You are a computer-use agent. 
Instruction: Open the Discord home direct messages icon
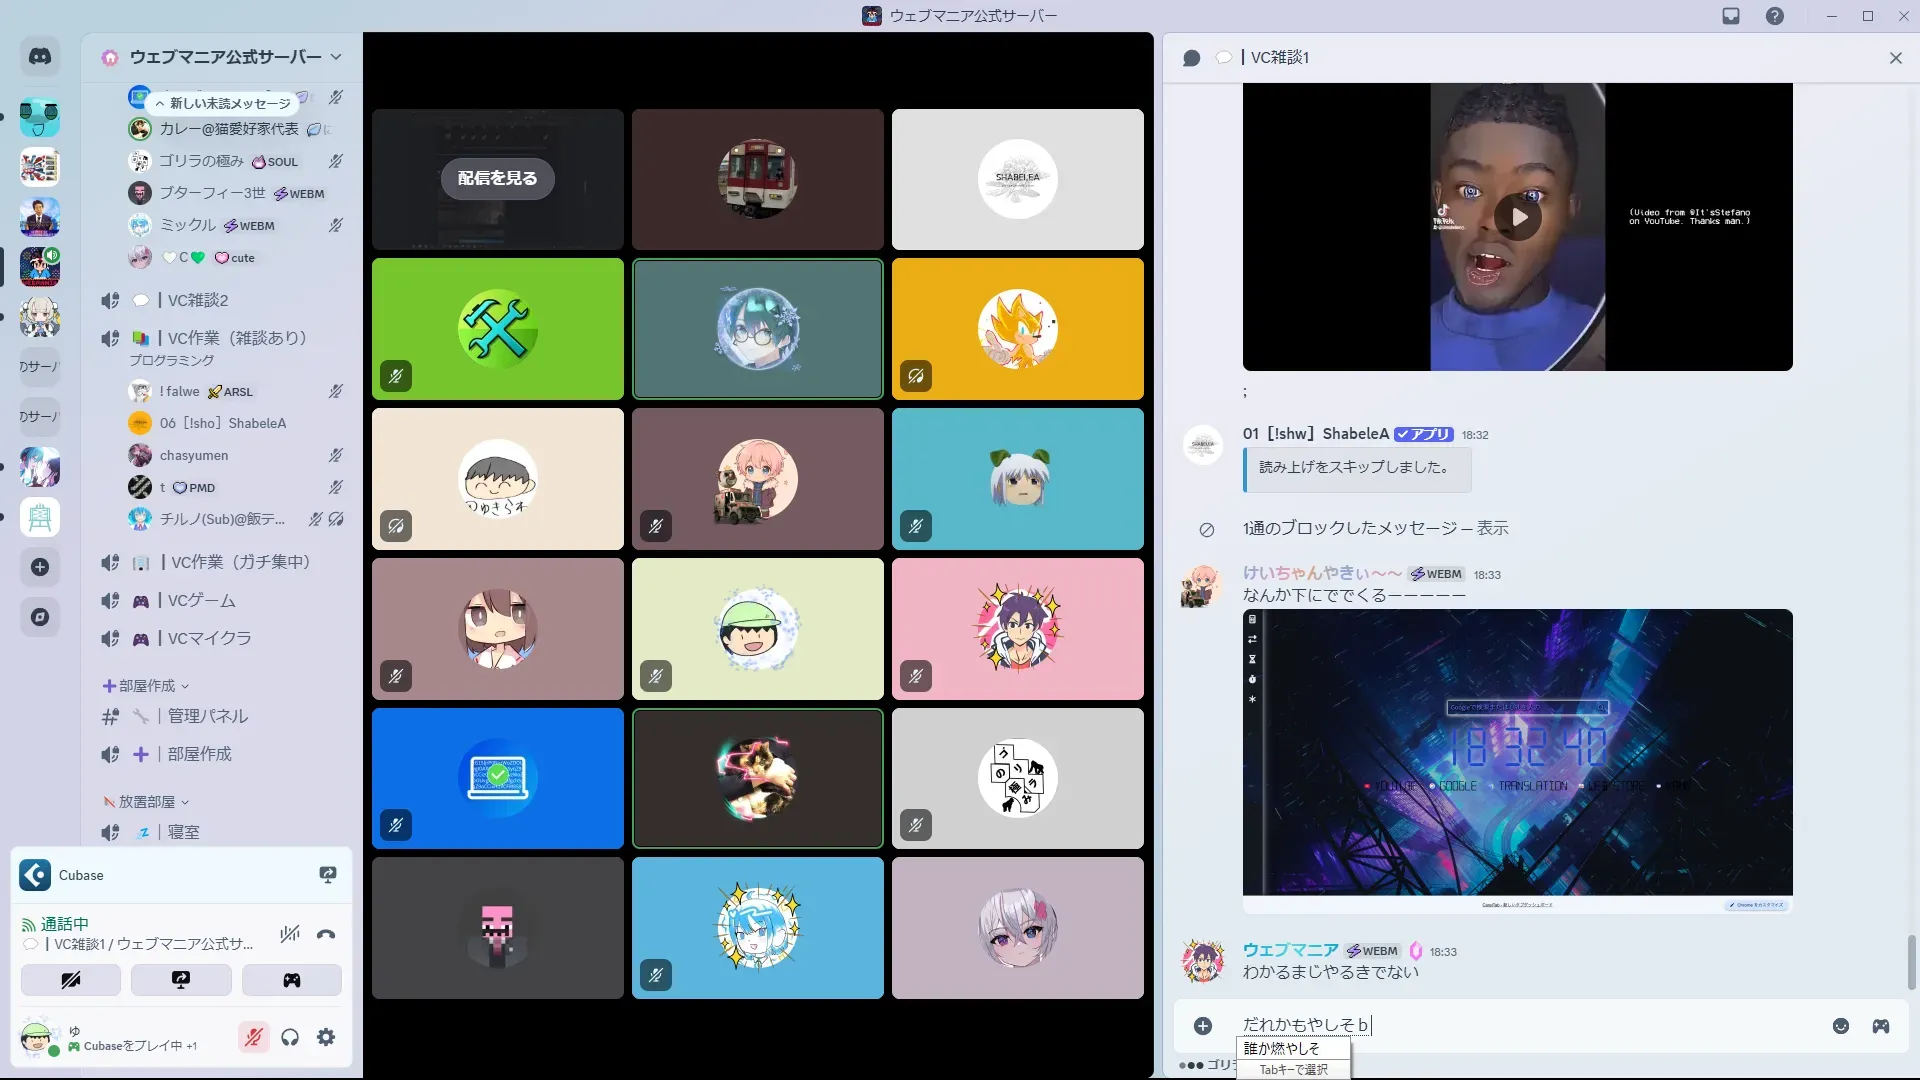click(40, 57)
